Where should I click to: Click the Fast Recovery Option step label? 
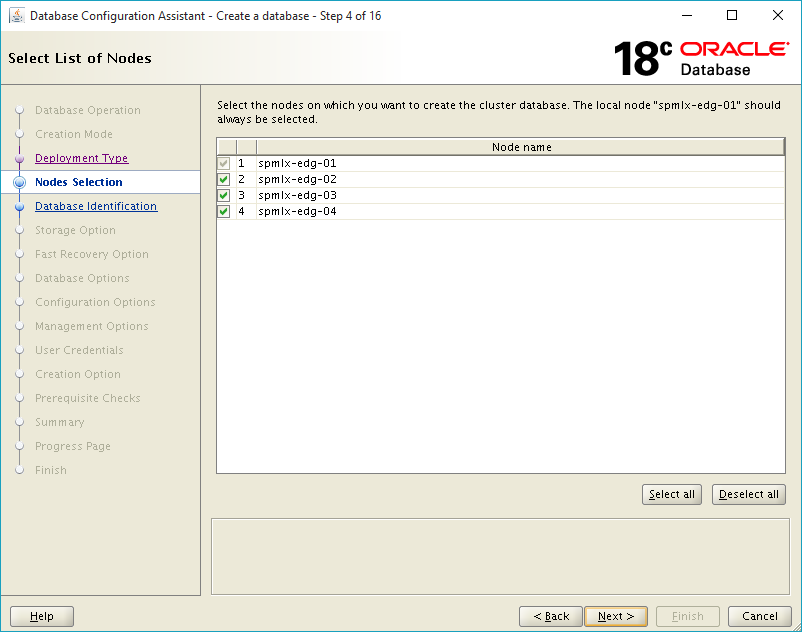click(x=92, y=254)
